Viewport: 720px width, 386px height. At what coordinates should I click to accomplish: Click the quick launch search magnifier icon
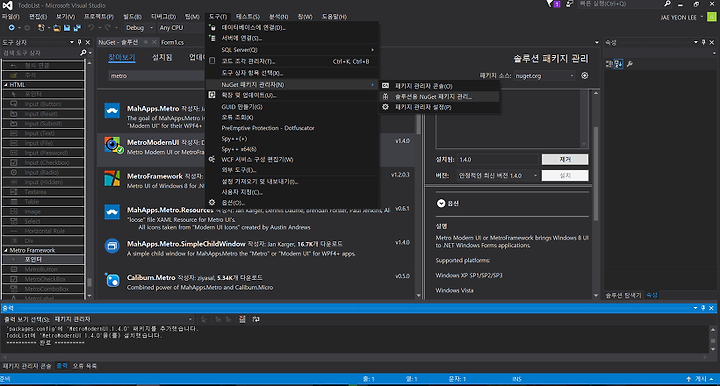tap(667, 4)
